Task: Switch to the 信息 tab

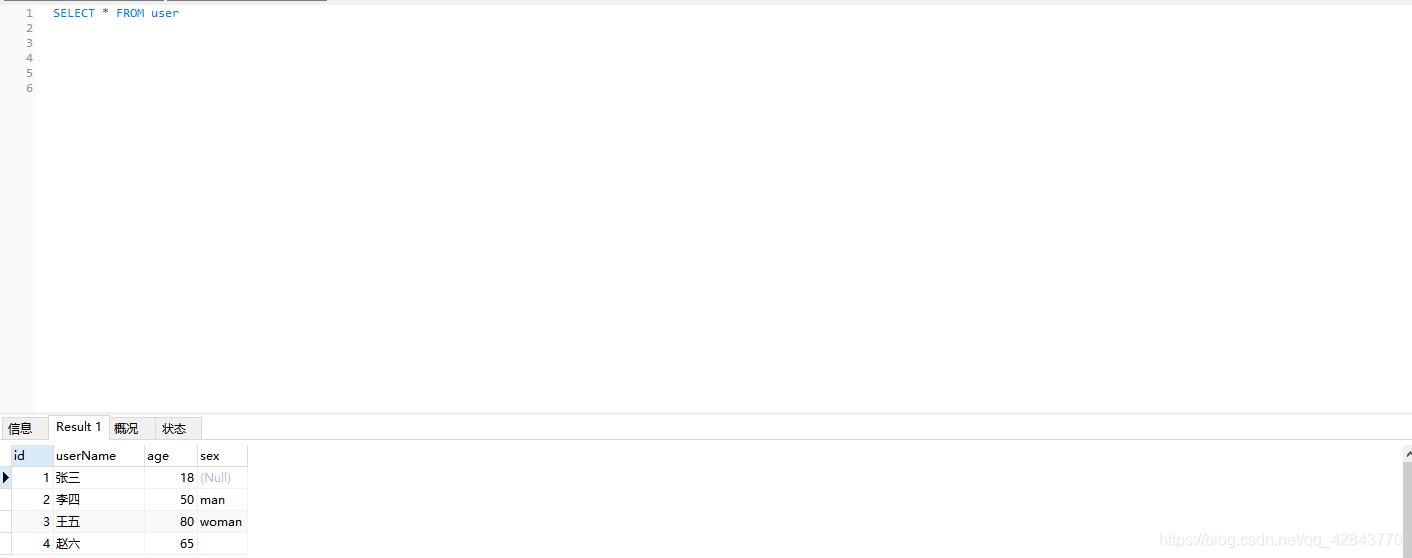Action: (20, 428)
